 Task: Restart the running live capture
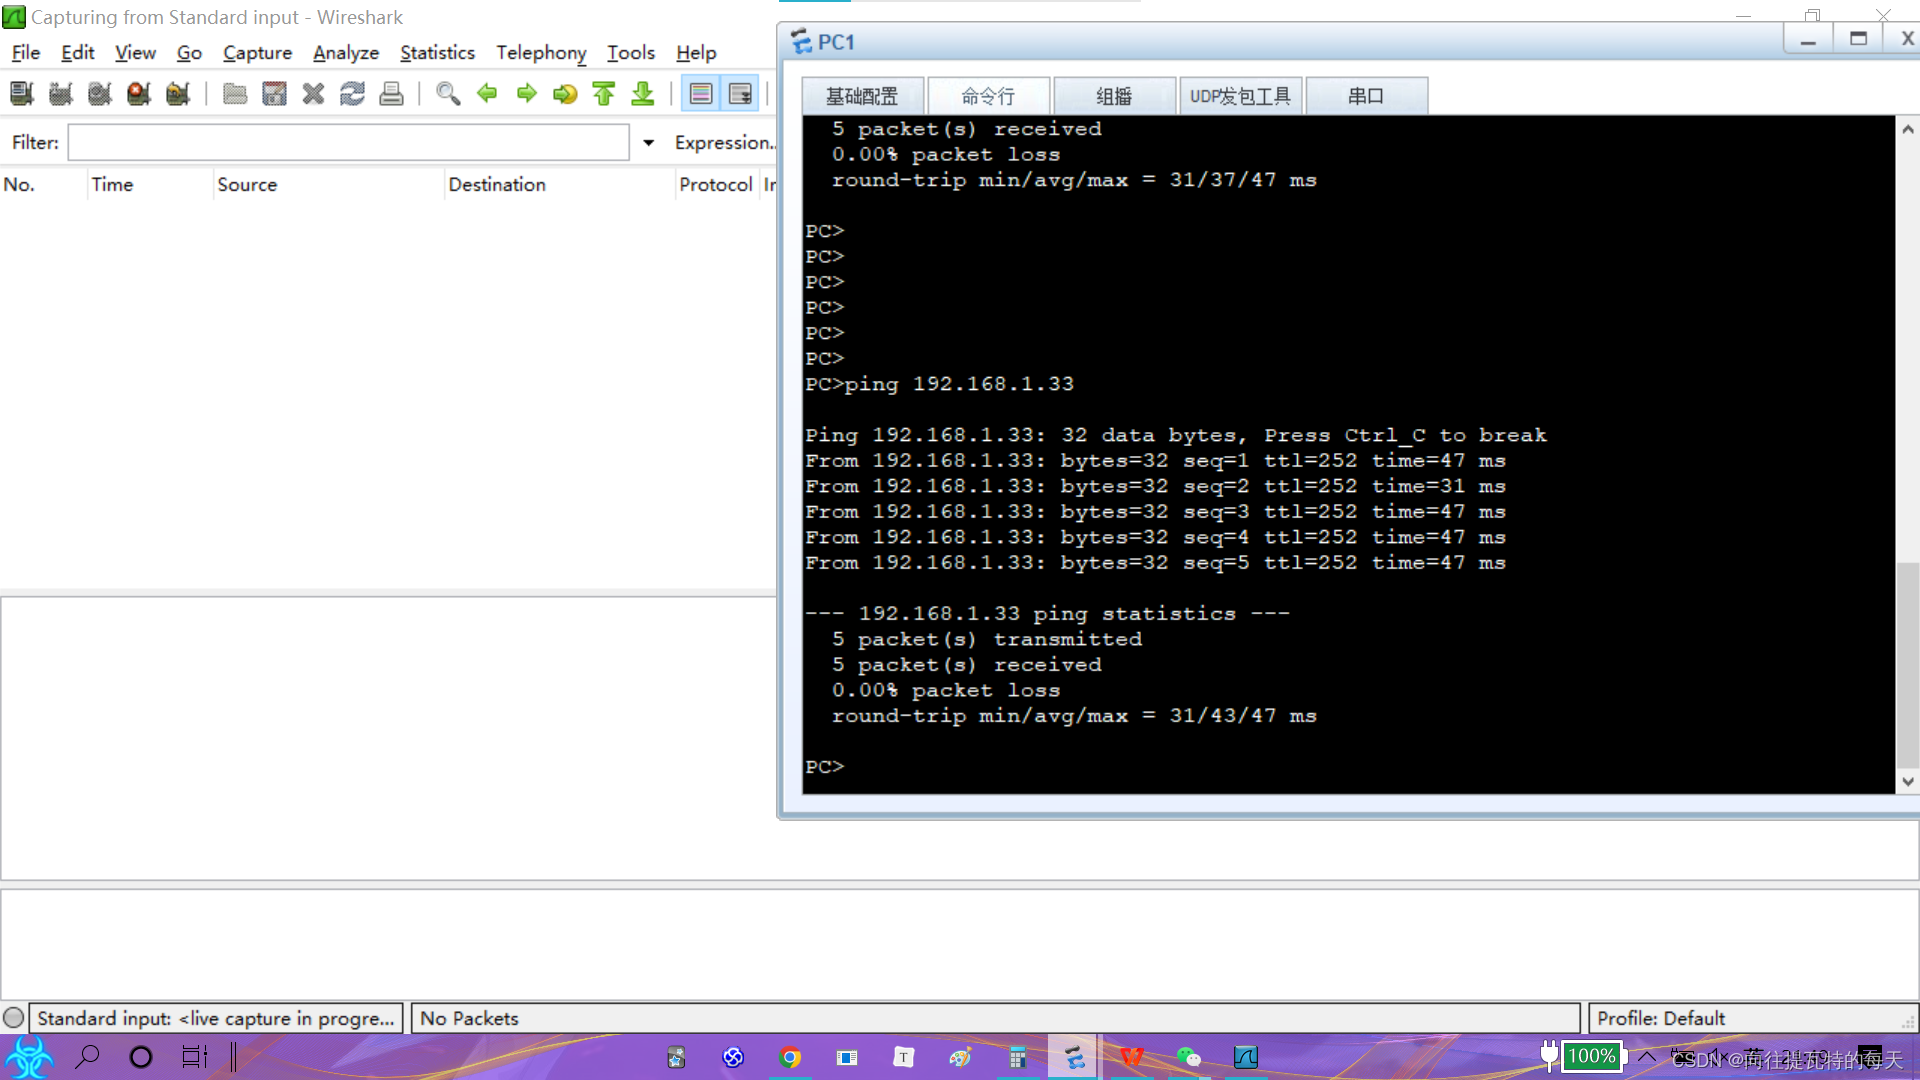coord(178,94)
